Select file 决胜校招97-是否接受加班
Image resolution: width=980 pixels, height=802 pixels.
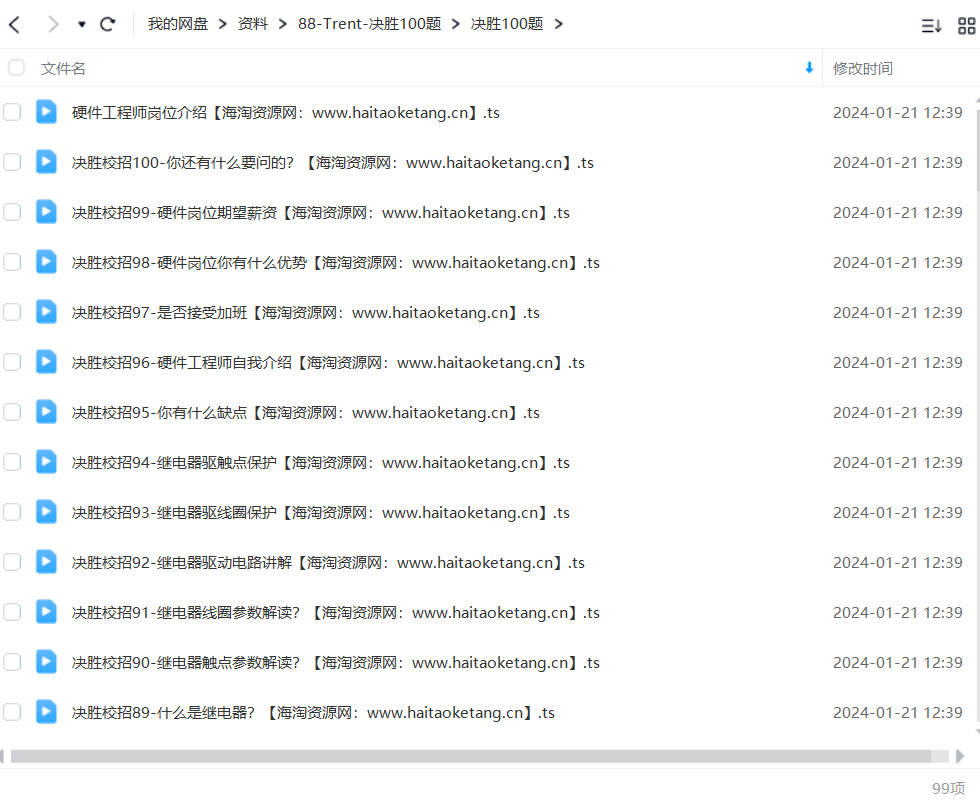tap(306, 313)
